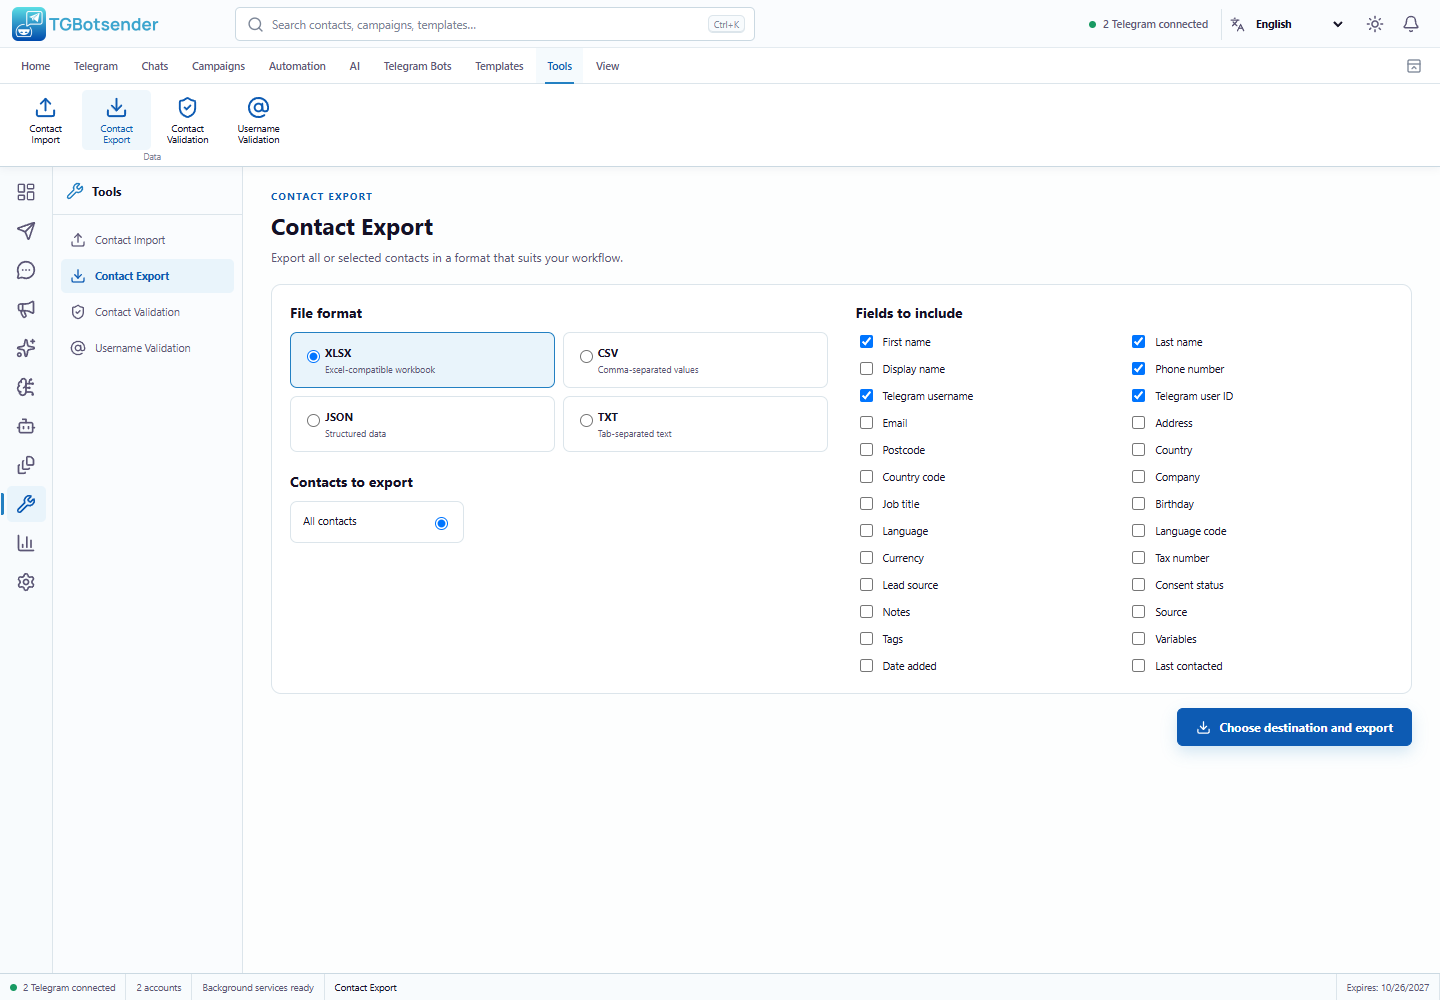The height and width of the screenshot is (1000, 1440).
Task: Check the Birthday field
Action: coord(1139,504)
